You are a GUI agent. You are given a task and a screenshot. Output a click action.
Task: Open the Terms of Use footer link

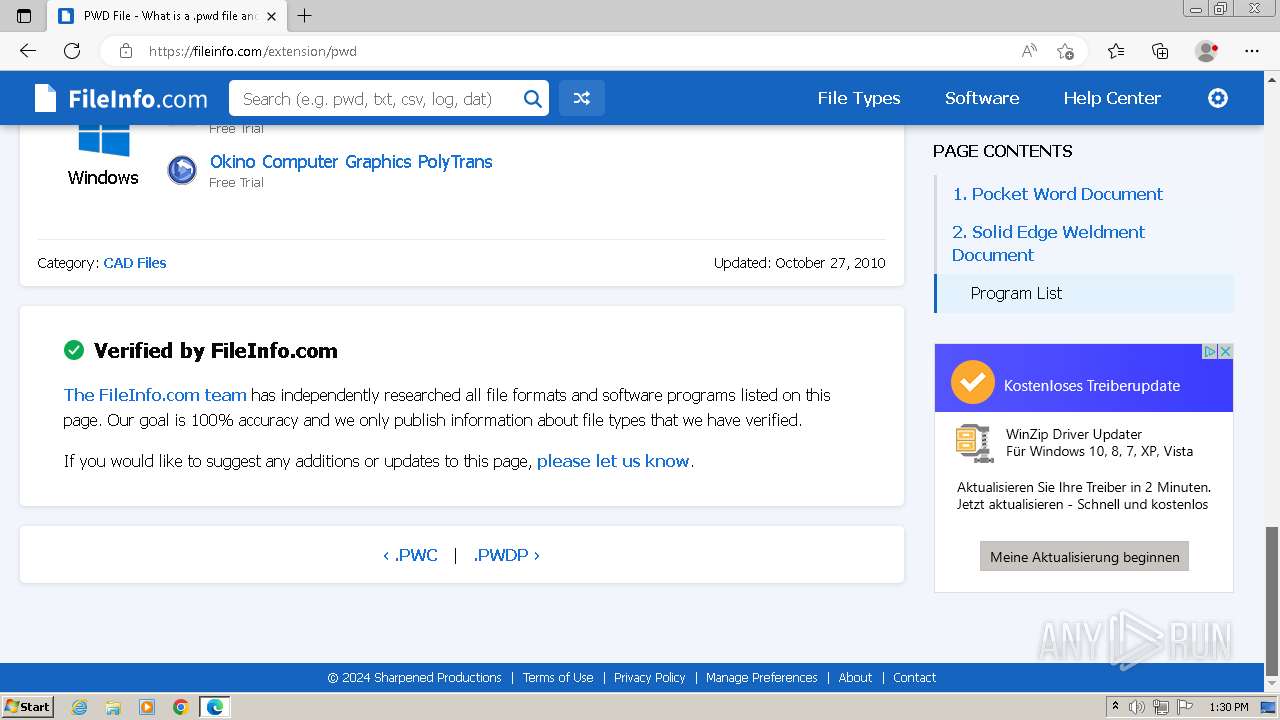tap(558, 678)
